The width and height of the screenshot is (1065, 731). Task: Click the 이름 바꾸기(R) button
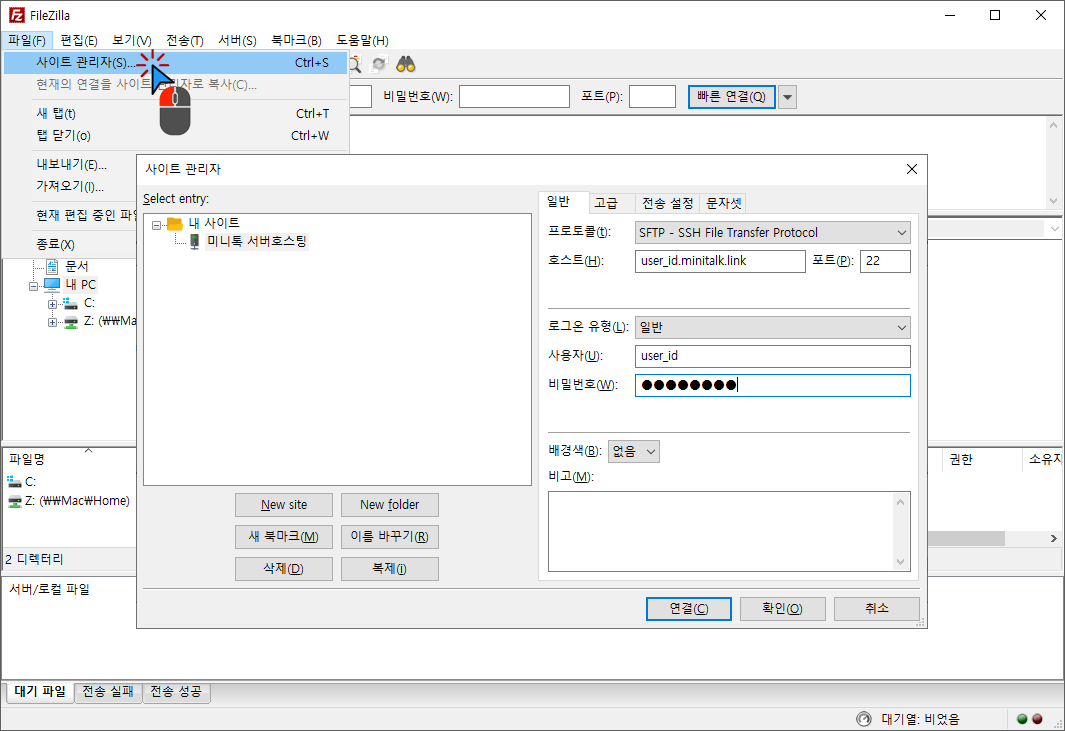(x=390, y=537)
